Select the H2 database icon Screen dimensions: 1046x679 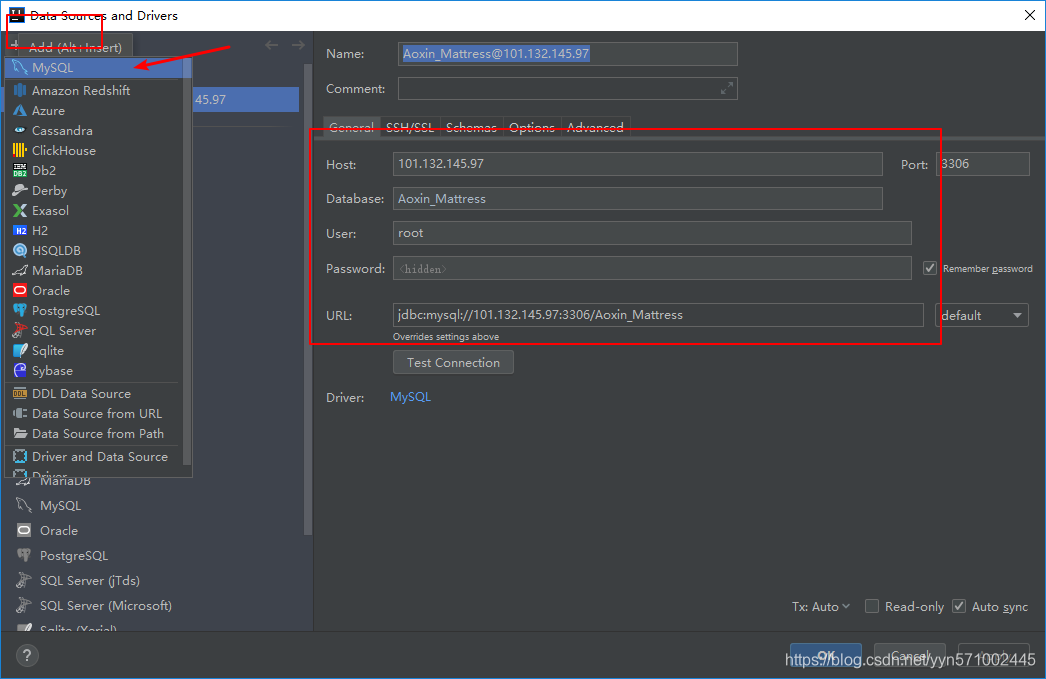click(20, 230)
